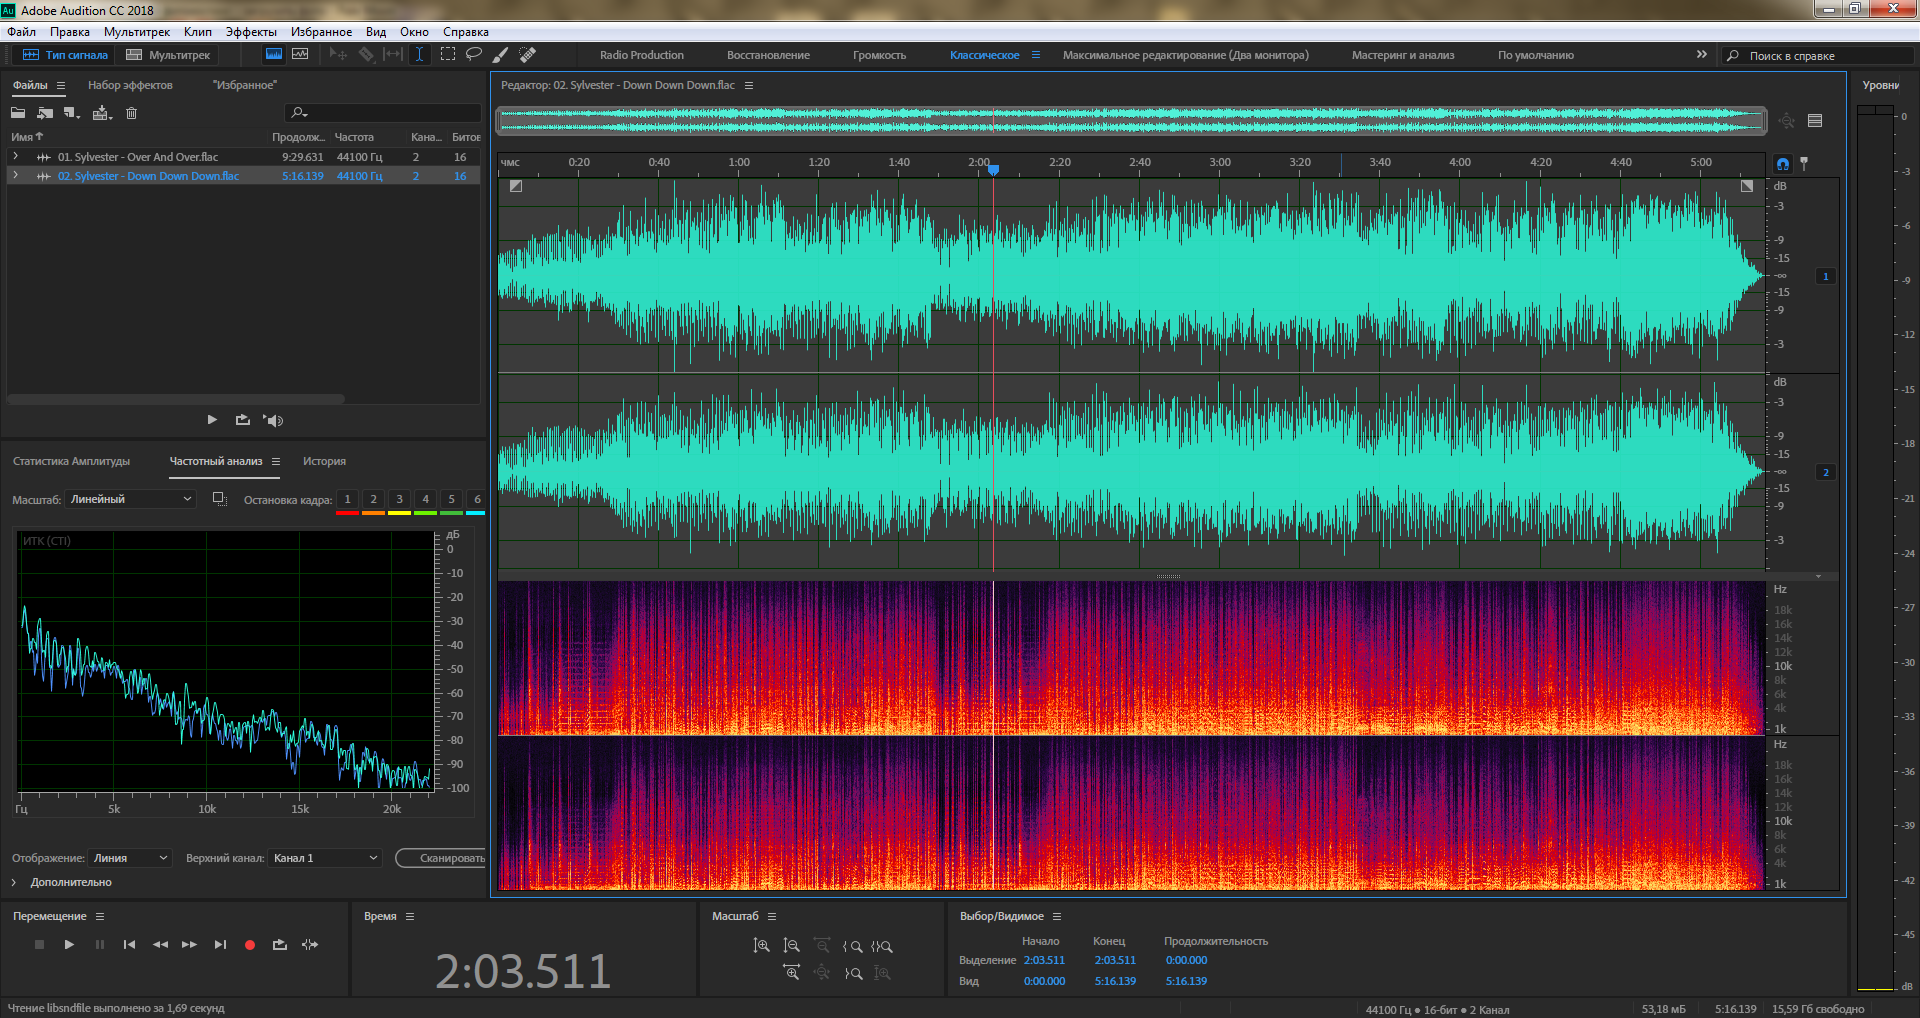Image resolution: width=1920 pixels, height=1018 pixels.
Task: Click the trash icon in Файлы panel
Action: (131, 113)
